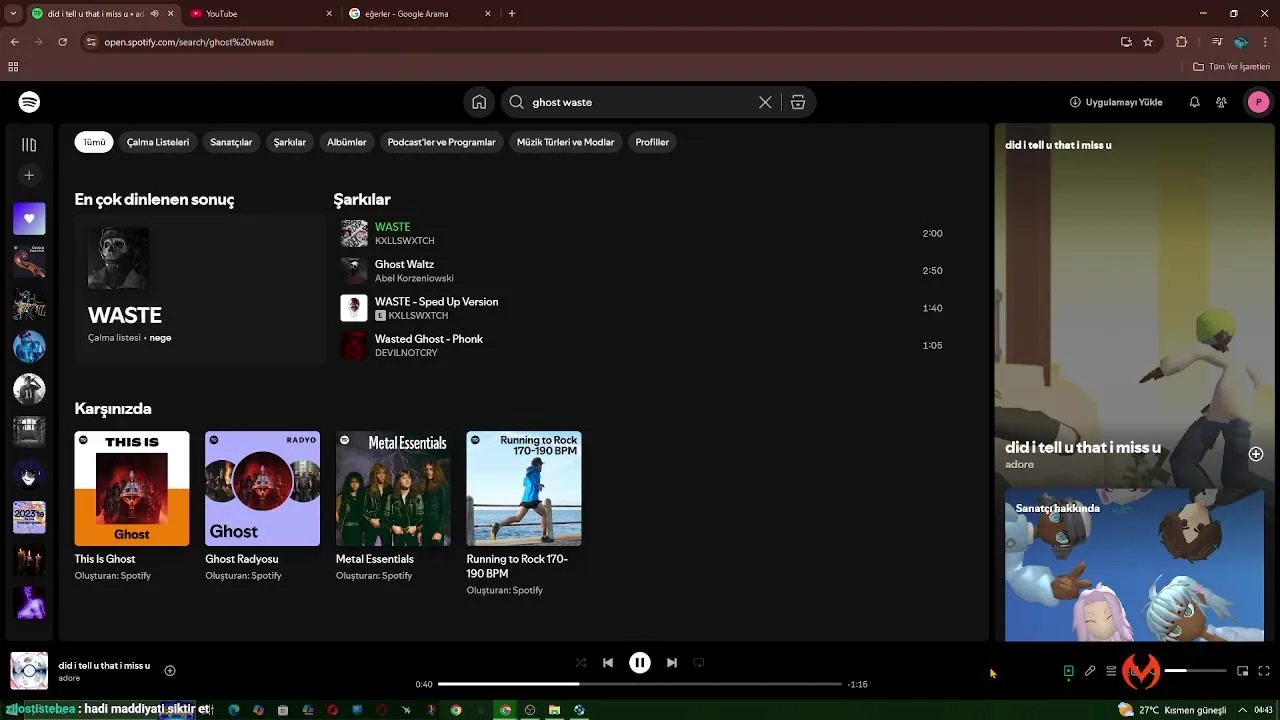Image resolution: width=1280 pixels, height=720 pixels.
Task: Skip to next track
Action: (672, 663)
